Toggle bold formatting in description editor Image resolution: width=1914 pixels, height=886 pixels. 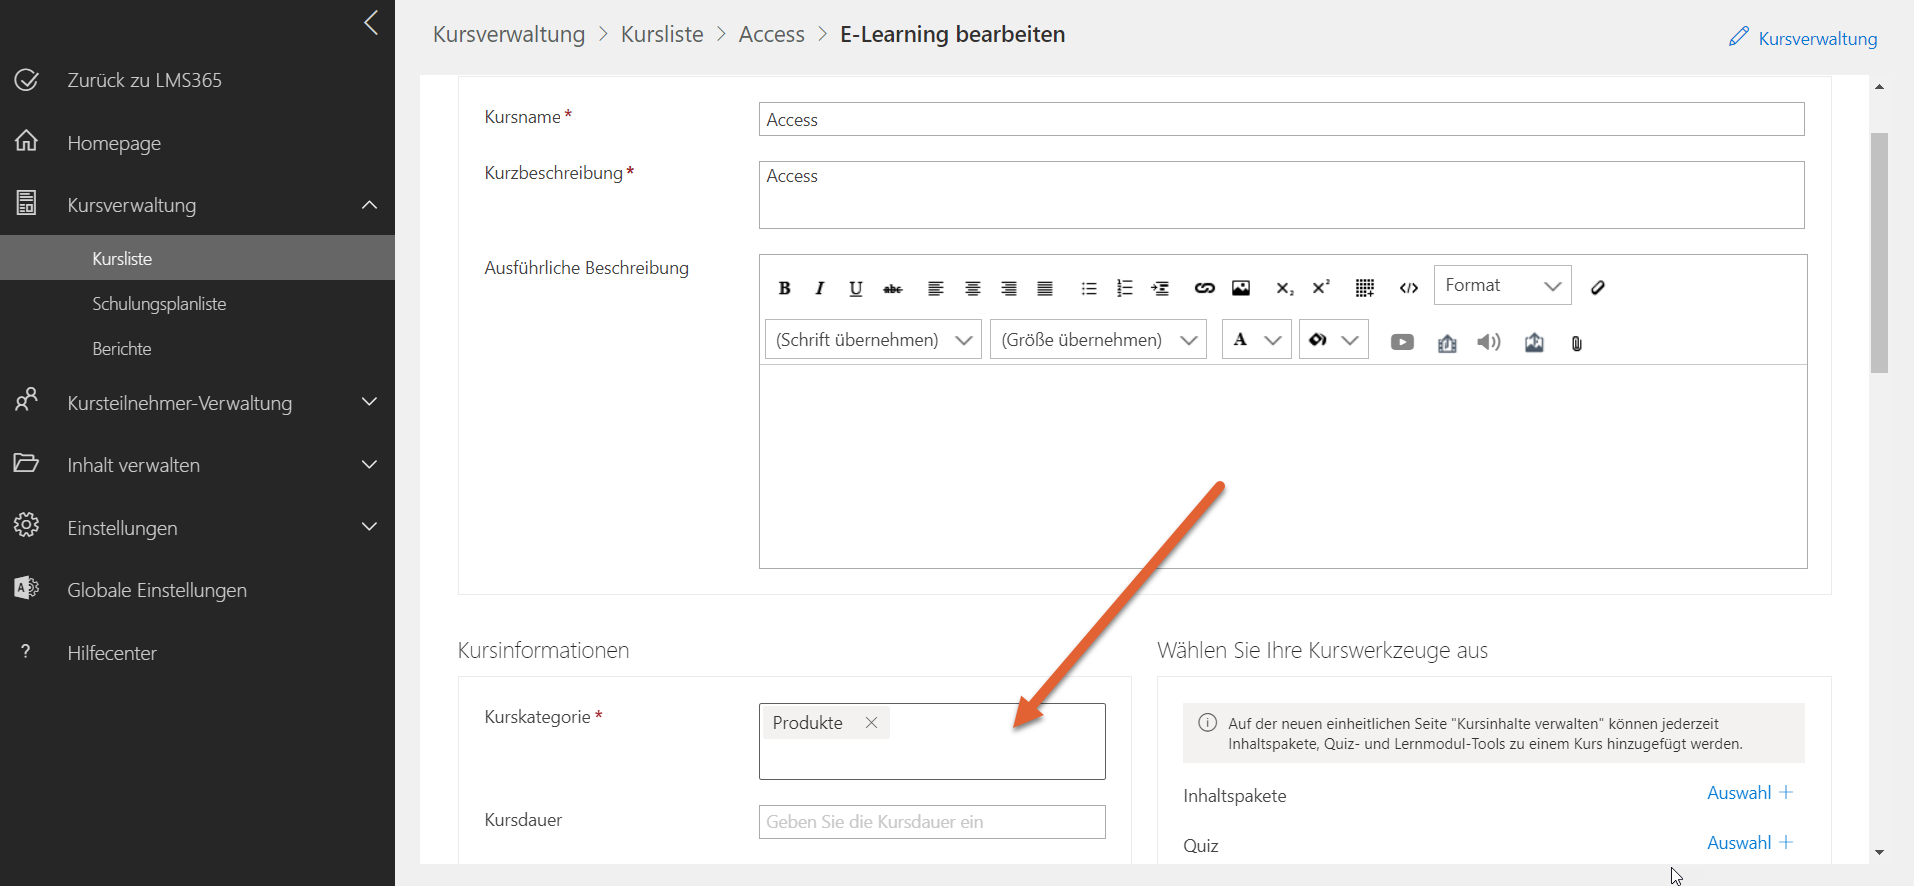(785, 288)
